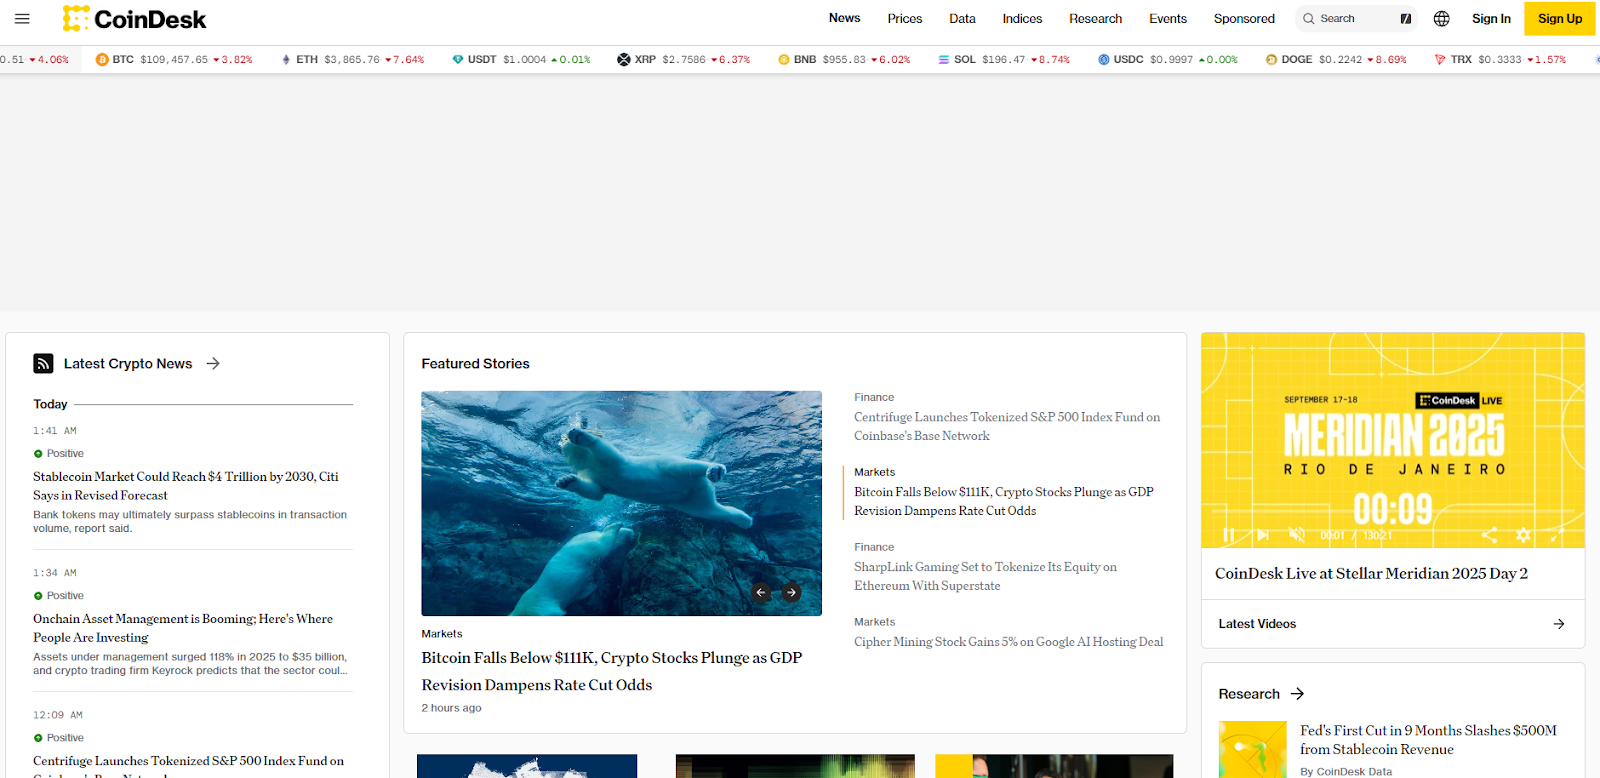The image size is (1600, 778).
Task: Click the SOL ticker icon
Action: (944, 59)
